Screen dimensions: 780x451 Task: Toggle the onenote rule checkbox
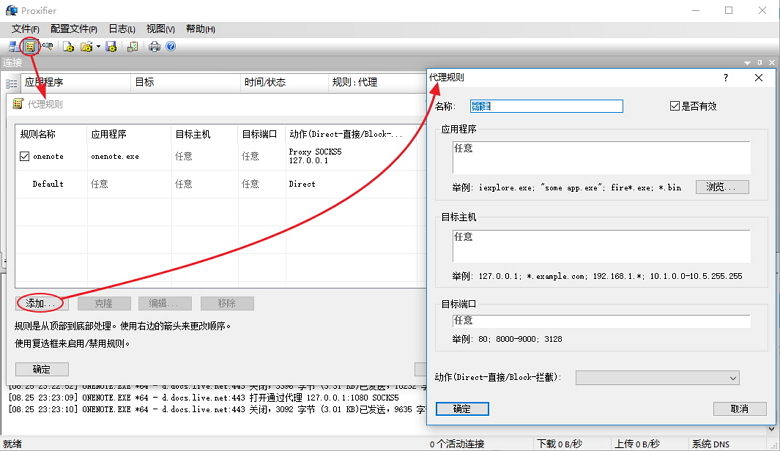pos(24,156)
